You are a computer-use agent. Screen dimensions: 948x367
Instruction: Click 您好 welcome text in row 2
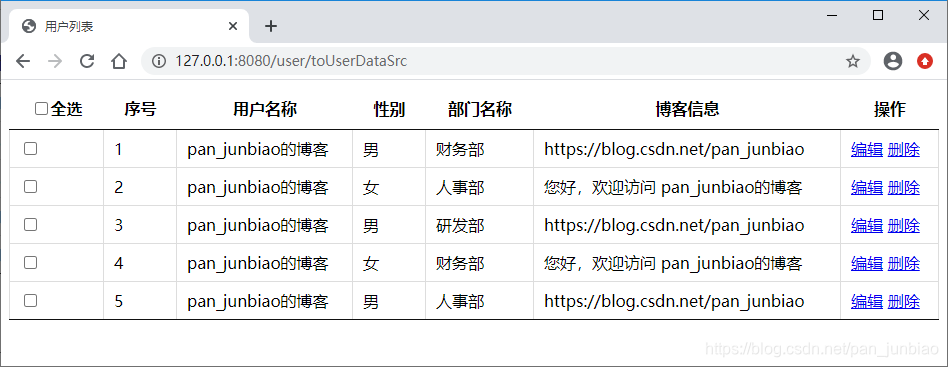point(673,188)
